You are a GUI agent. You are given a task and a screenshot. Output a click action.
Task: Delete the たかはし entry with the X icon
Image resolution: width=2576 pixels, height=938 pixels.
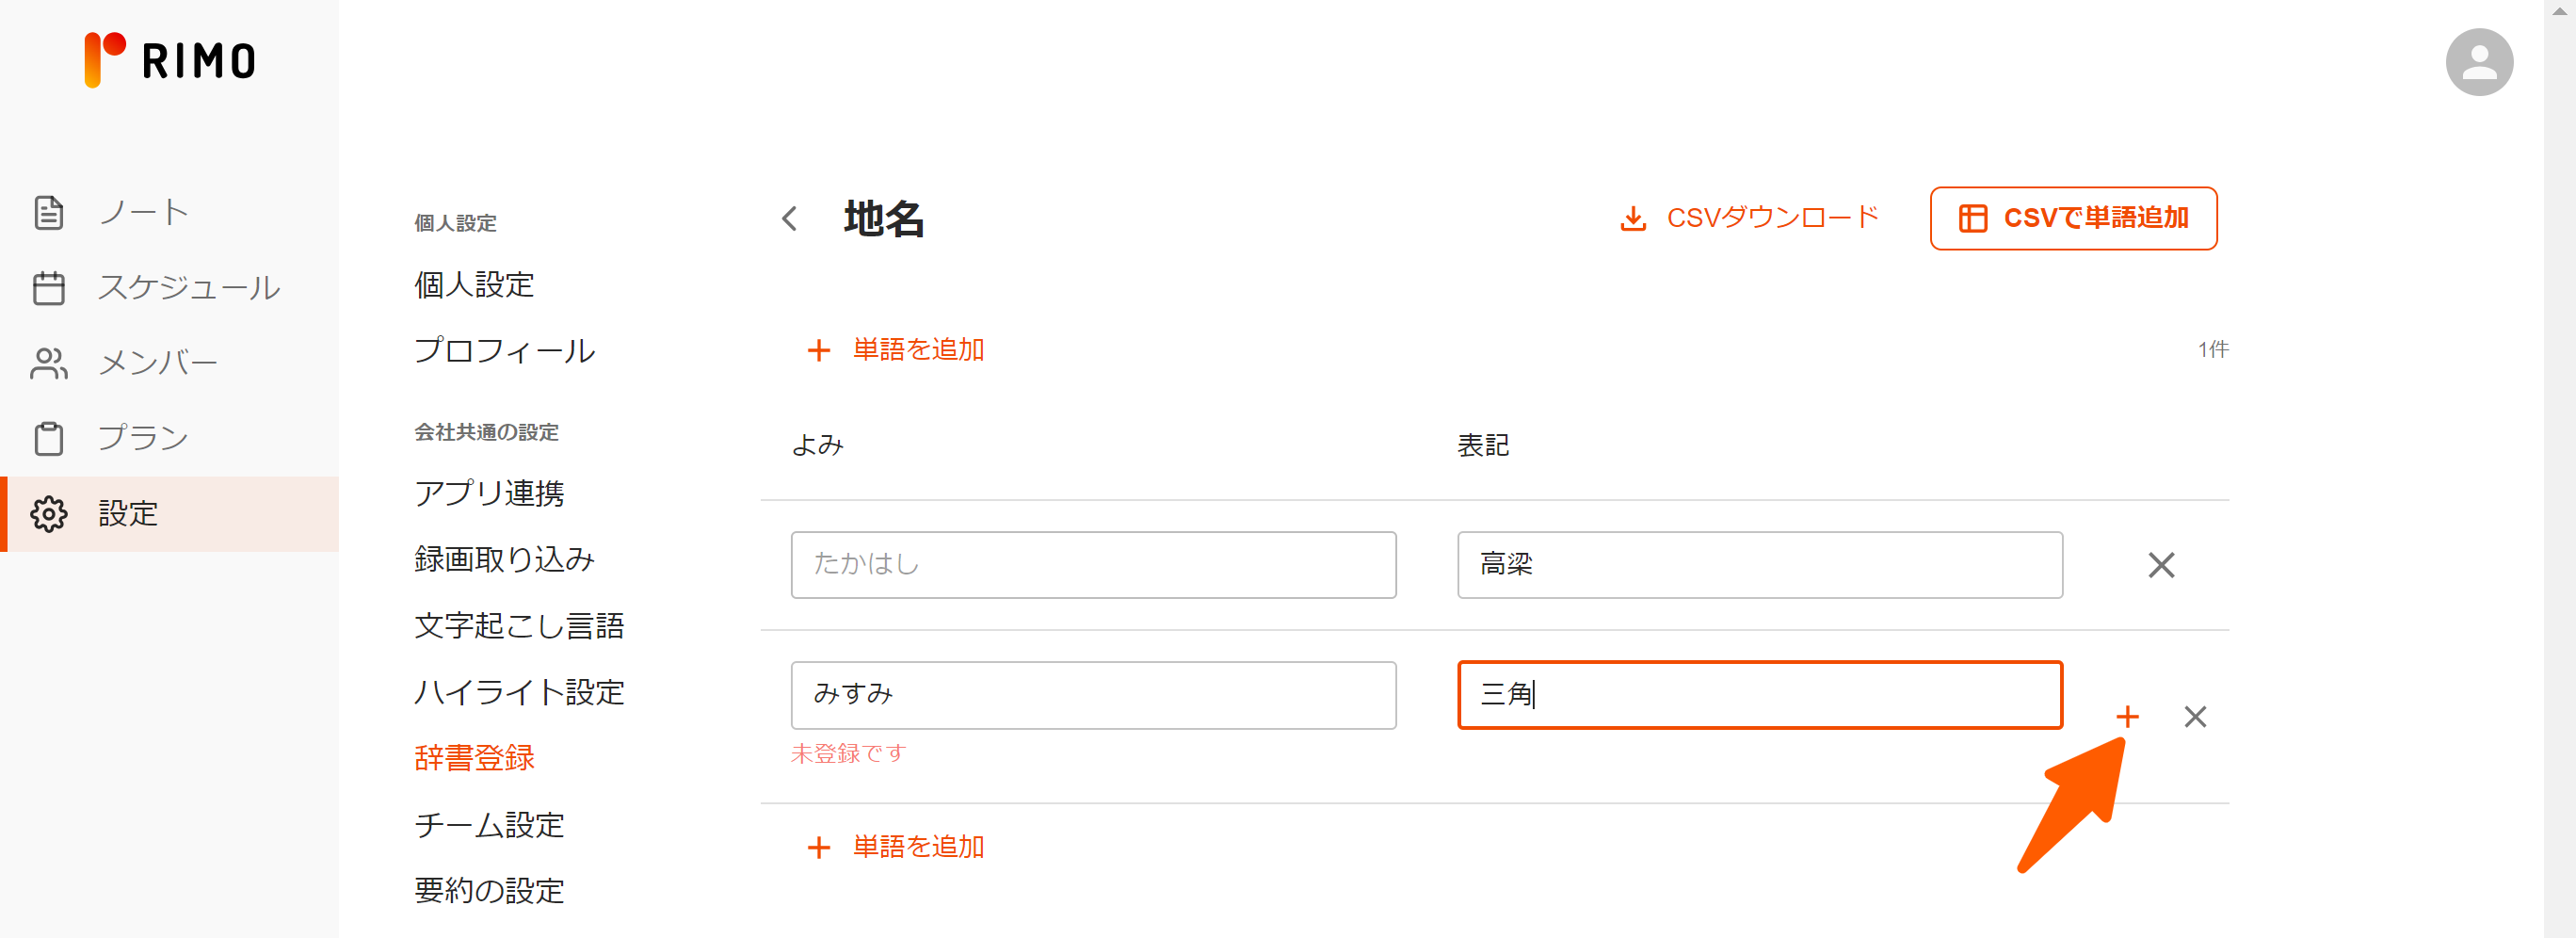pyautogui.click(x=2161, y=565)
